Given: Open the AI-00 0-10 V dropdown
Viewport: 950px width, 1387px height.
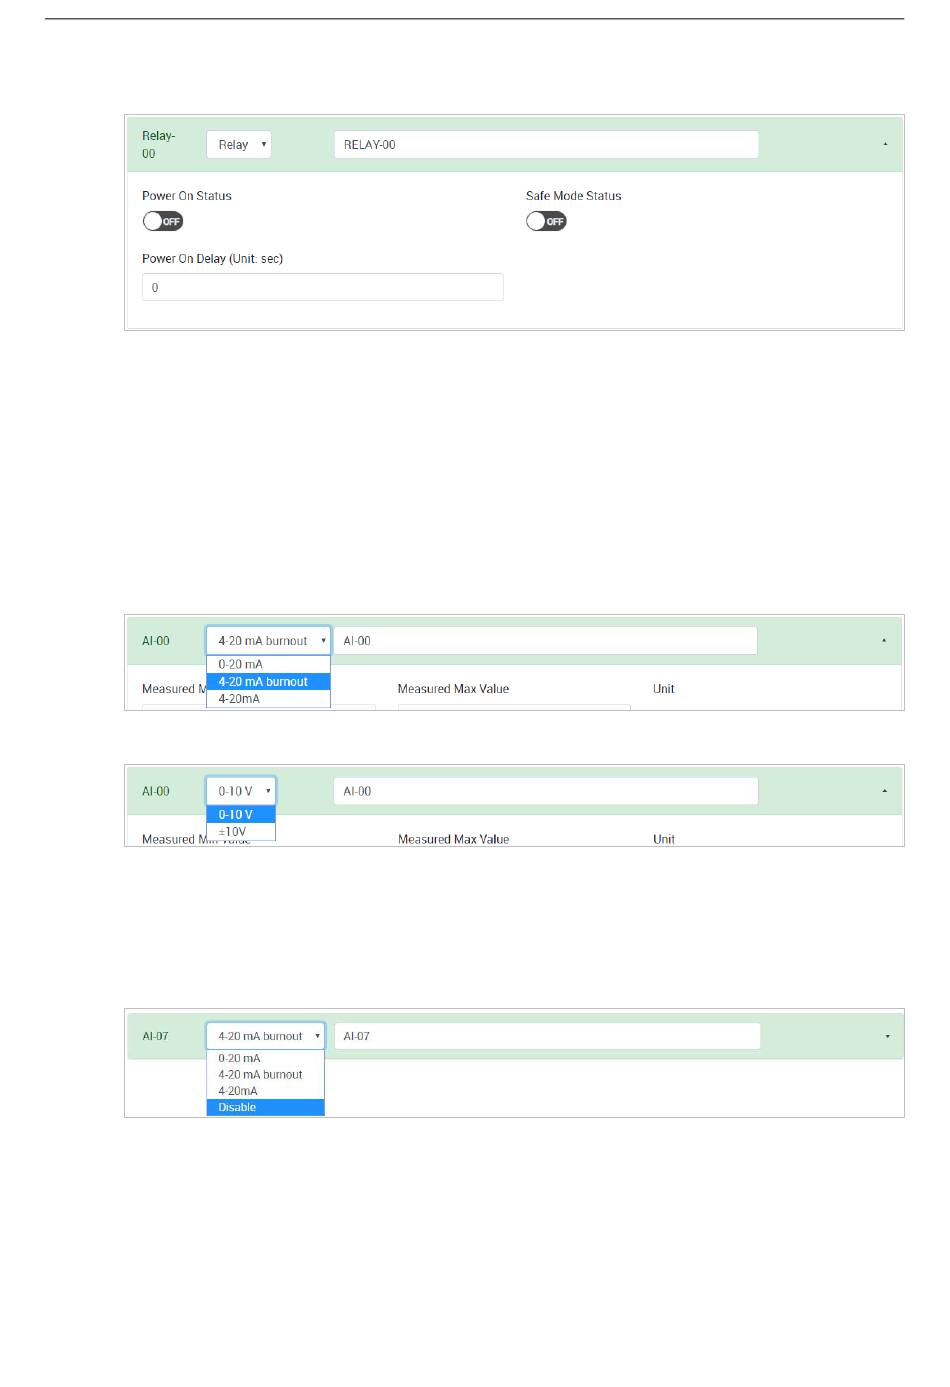Looking at the screenshot, I should (241, 791).
